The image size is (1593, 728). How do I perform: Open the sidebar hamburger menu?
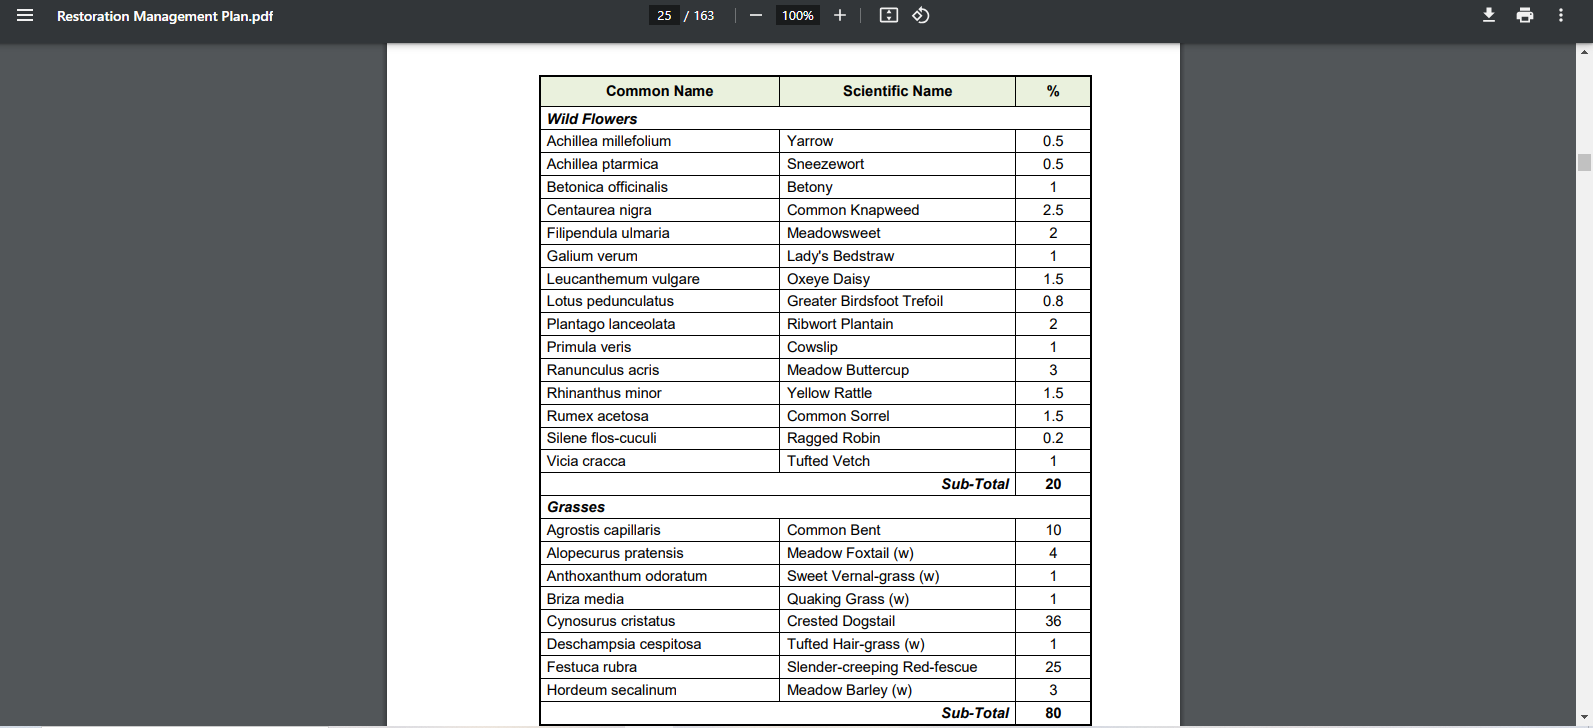(x=25, y=16)
